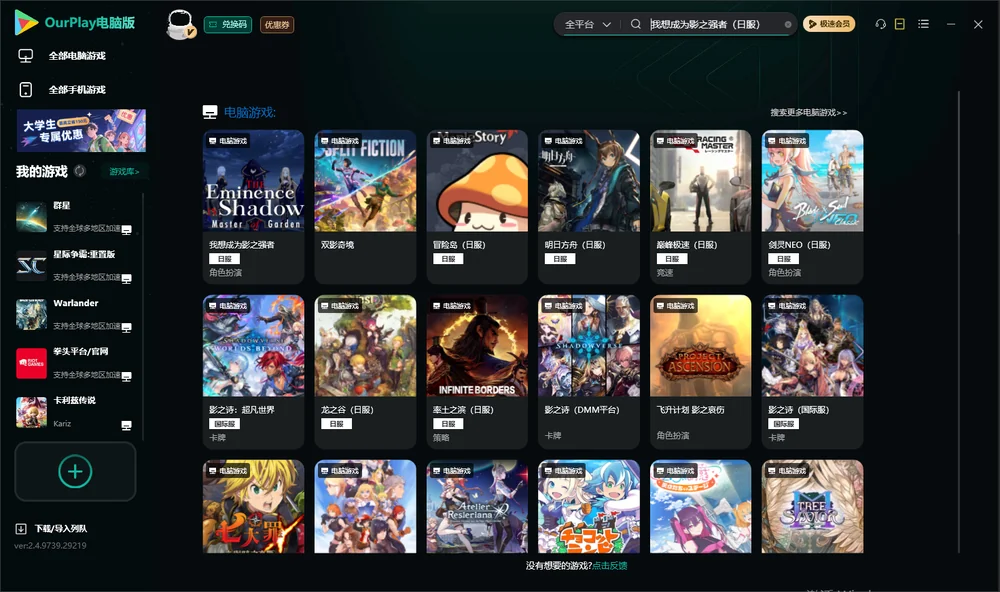Click 搜索更多电脑游戏>> link

(809, 112)
